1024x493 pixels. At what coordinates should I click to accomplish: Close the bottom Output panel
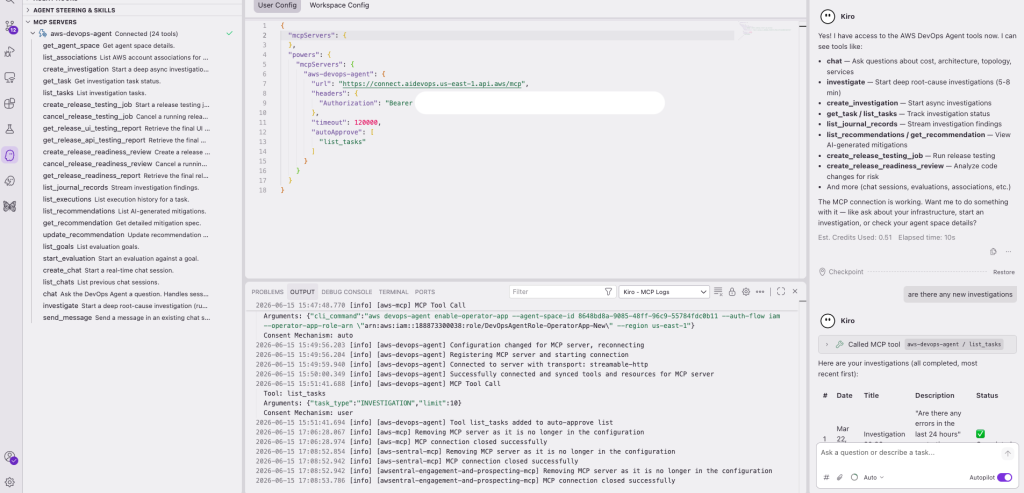click(x=795, y=292)
